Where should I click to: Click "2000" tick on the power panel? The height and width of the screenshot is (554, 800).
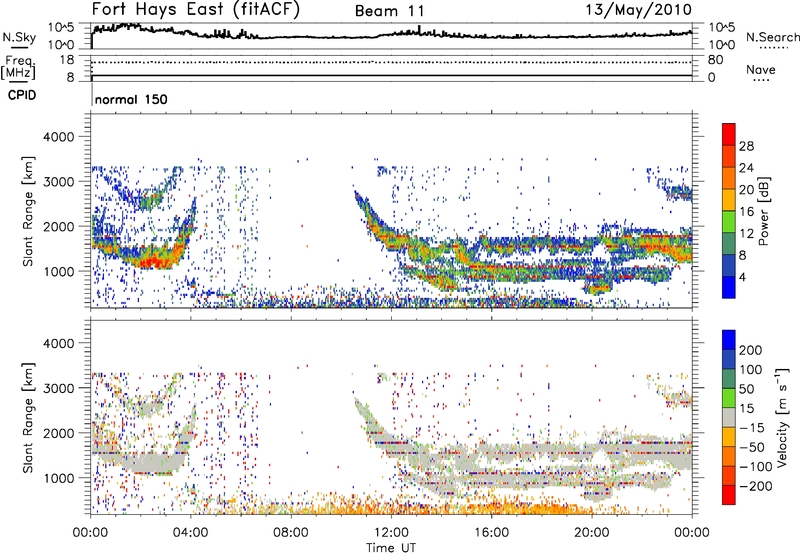58,226
